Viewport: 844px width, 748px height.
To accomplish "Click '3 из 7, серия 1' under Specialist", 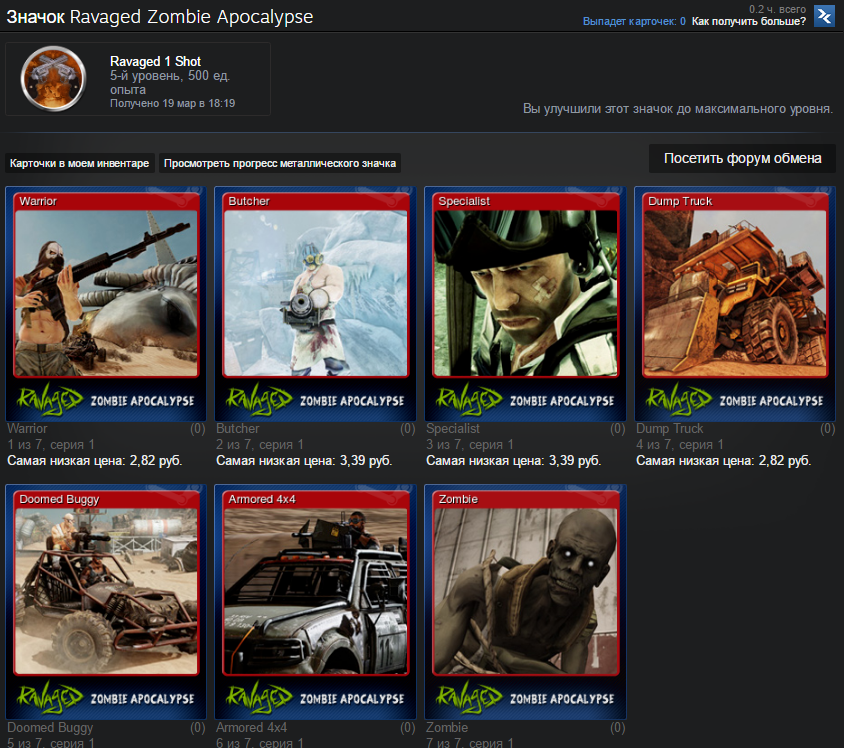I will [x=470, y=444].
